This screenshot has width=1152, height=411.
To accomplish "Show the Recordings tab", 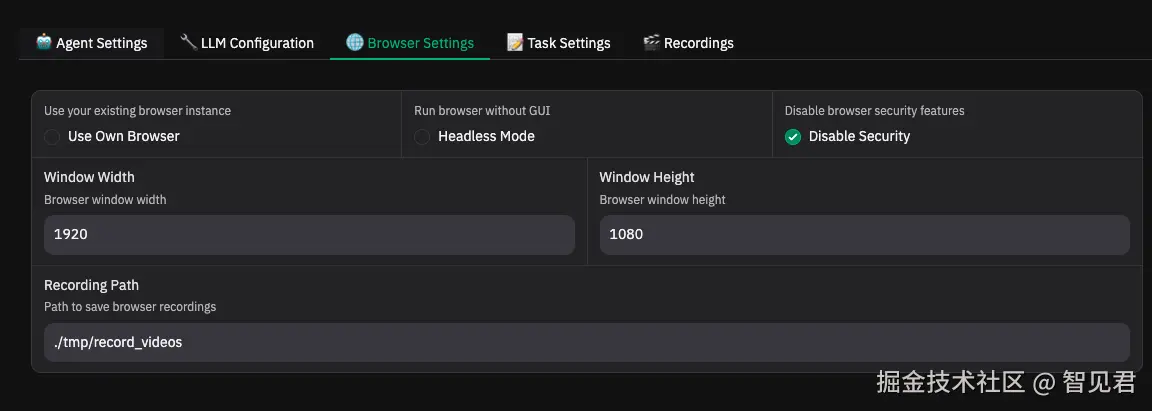I will pyautogui.click(x=698, y=43).
